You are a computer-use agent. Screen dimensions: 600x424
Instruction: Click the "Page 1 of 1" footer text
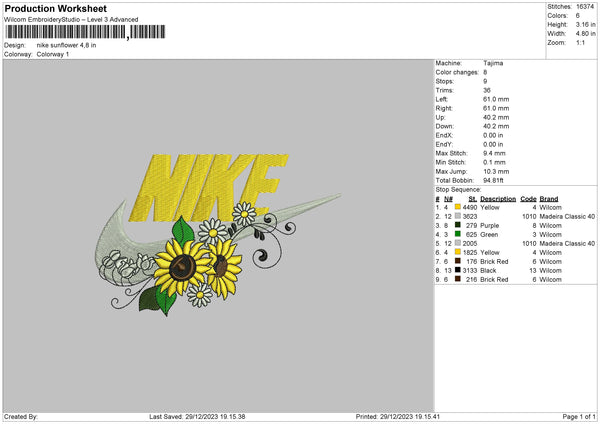579,416
